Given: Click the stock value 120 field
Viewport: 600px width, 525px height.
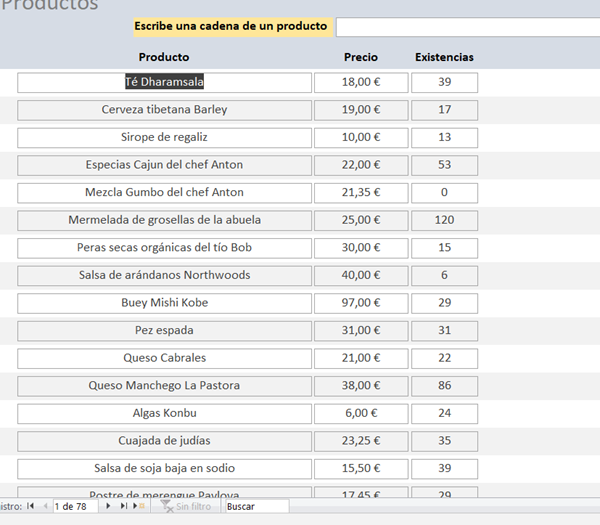Looking at the screenshot, I should coord(444,220).
